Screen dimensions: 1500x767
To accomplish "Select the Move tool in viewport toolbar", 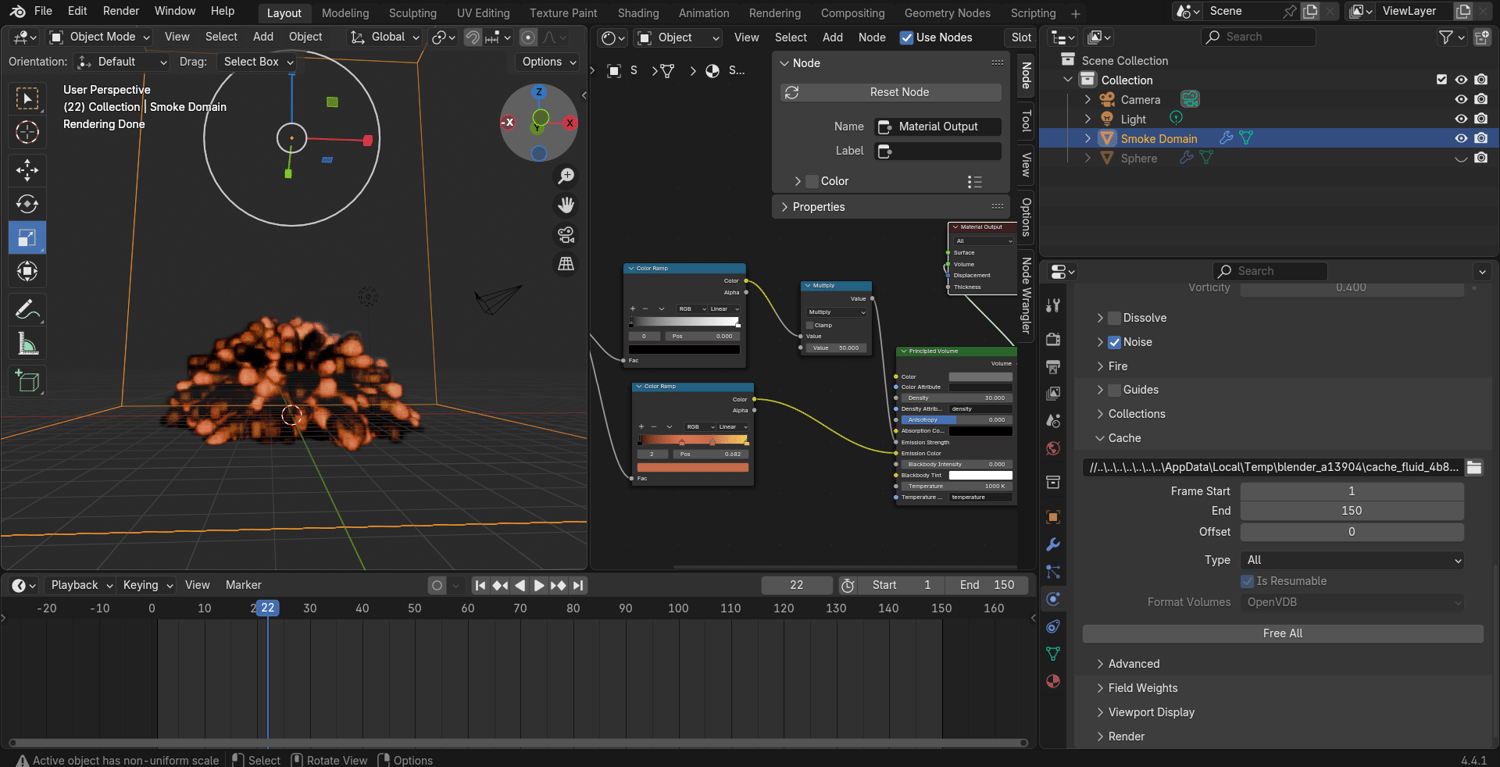I will pos(27,169).
